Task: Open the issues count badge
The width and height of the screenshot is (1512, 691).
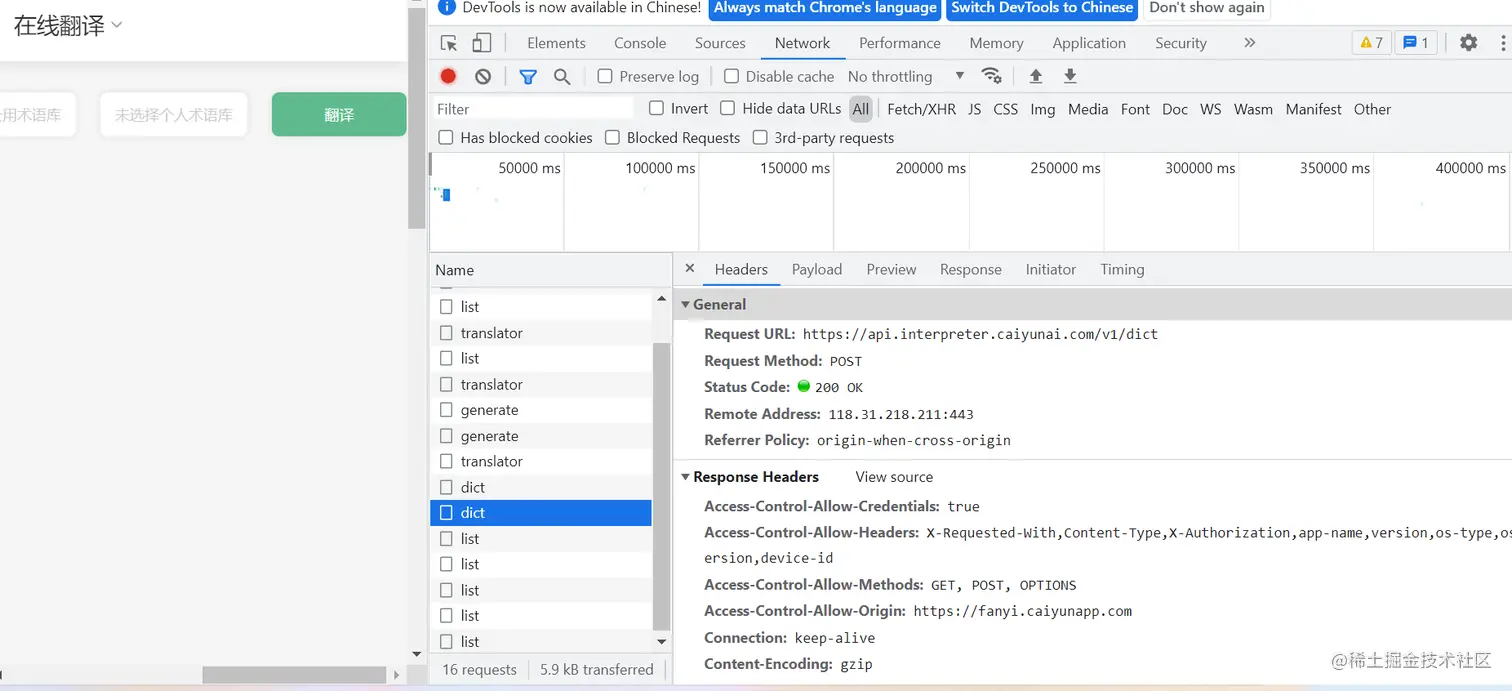Action: pos(1416,43)
